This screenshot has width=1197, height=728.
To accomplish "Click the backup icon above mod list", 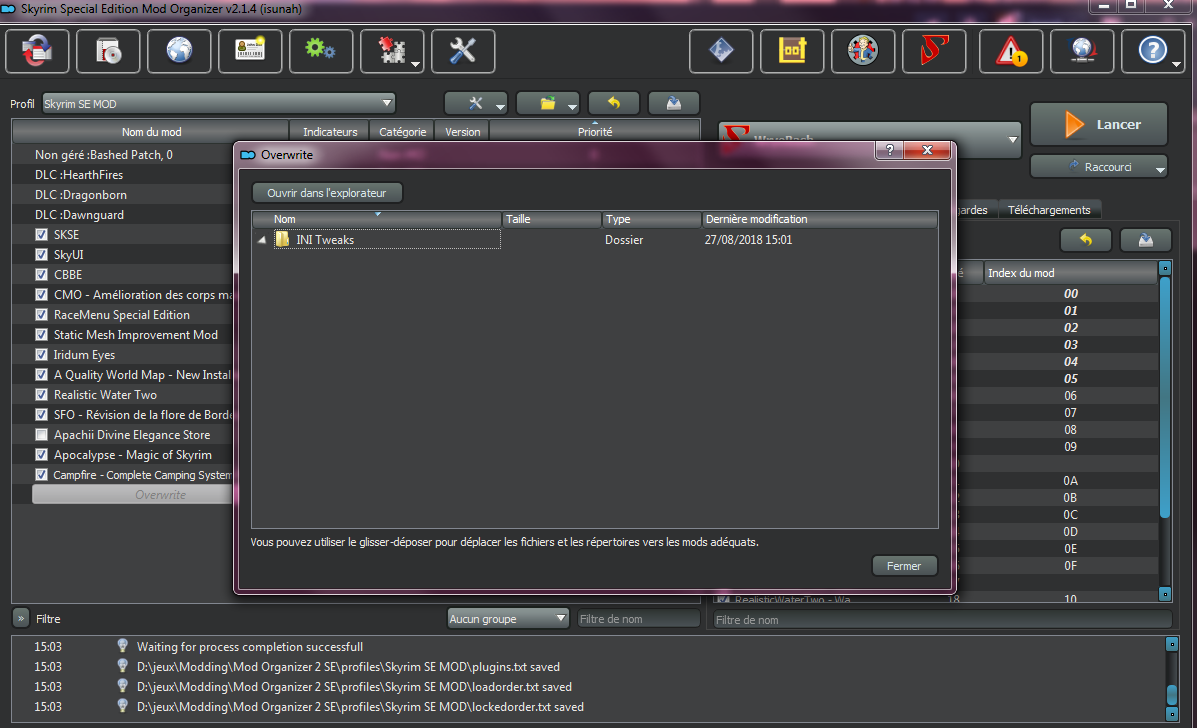I will 673,103.
